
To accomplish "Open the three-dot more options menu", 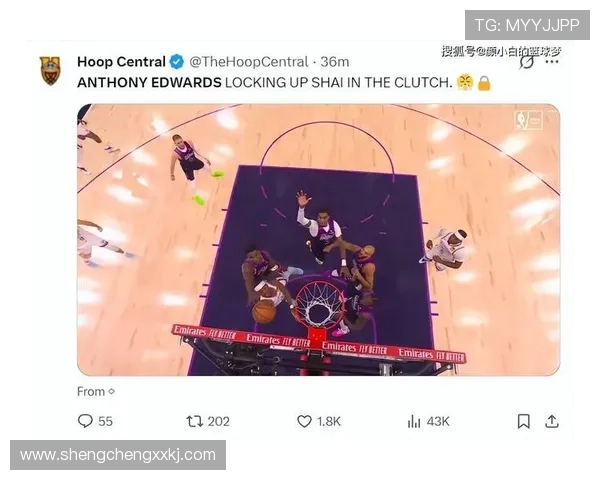I will 551,62.
